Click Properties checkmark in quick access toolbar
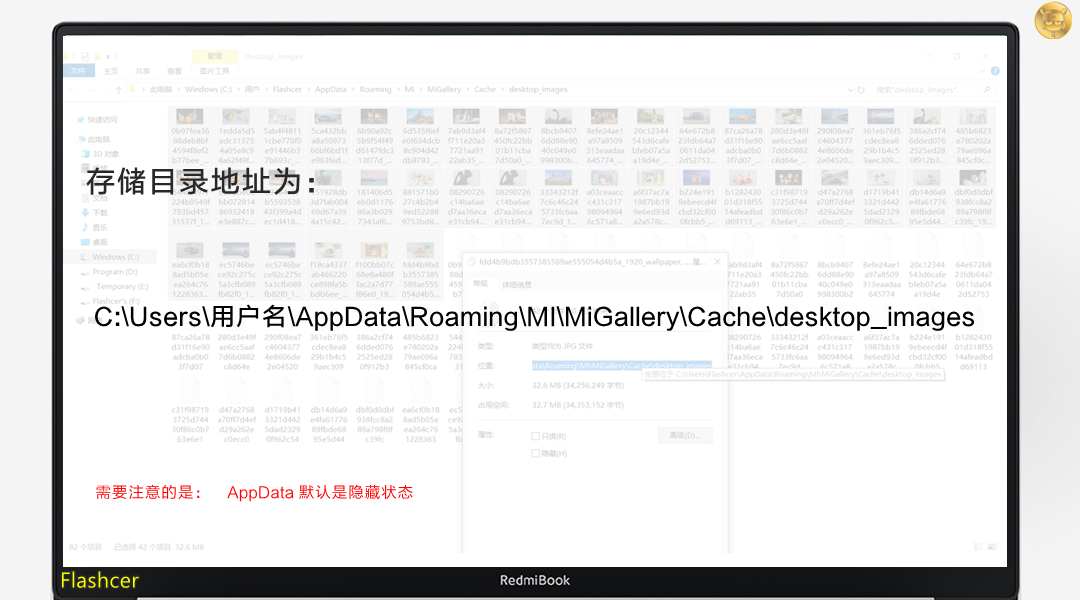This screenshot has width=1080, height=600. (x=85, y=56)
